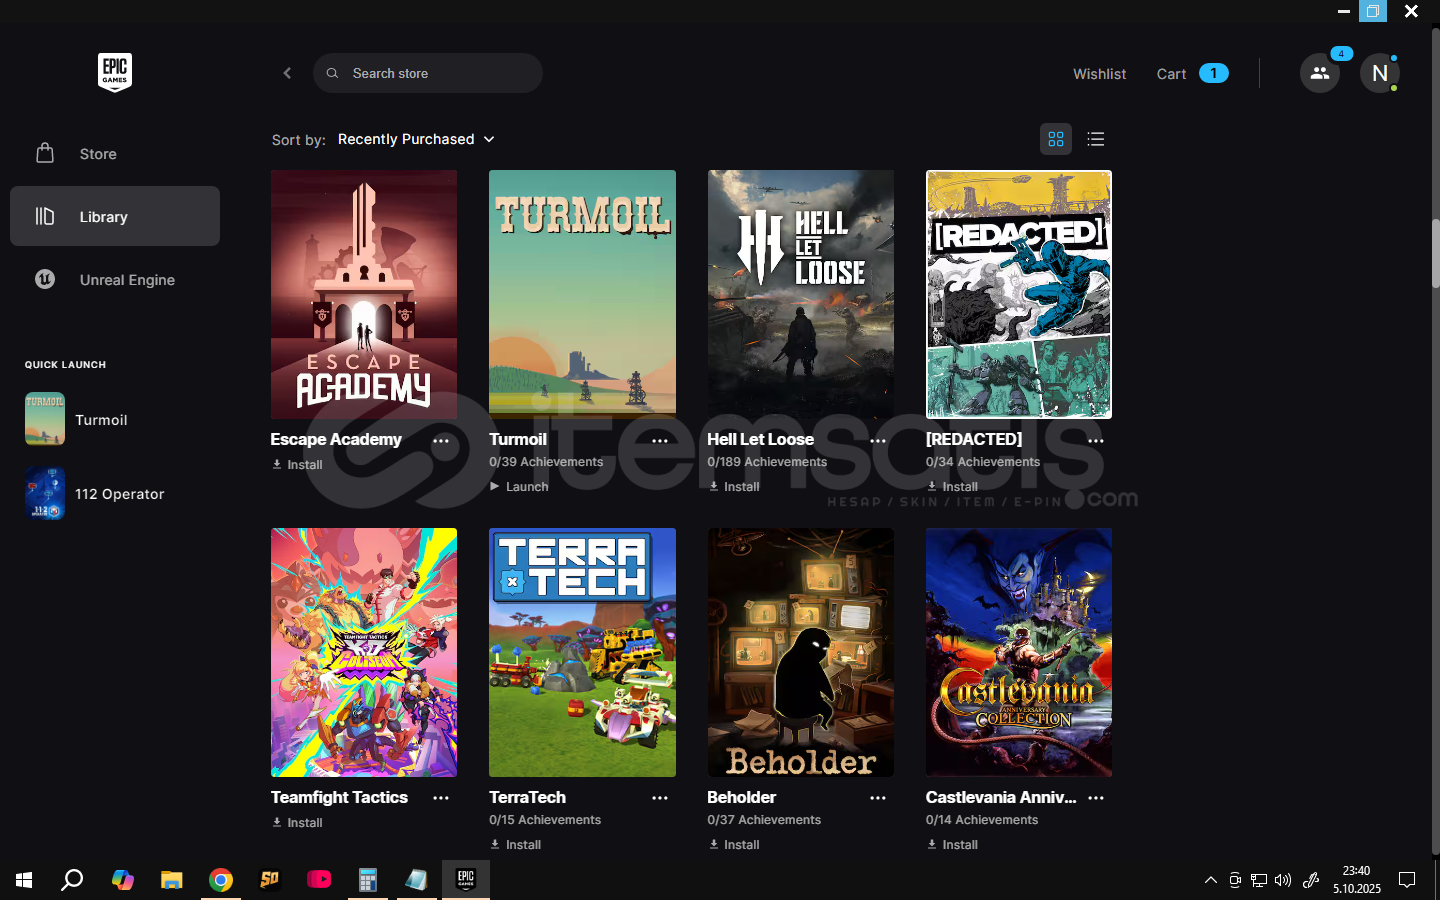
Task: Switch to grid view layout
Action: [x=1056, y=139]
